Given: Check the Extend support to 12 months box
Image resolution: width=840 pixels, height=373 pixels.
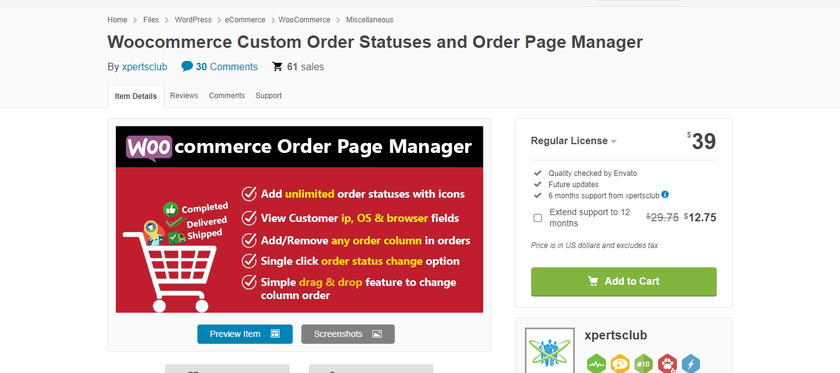Looking at the screenshot, I should click(x=537, y=218).
